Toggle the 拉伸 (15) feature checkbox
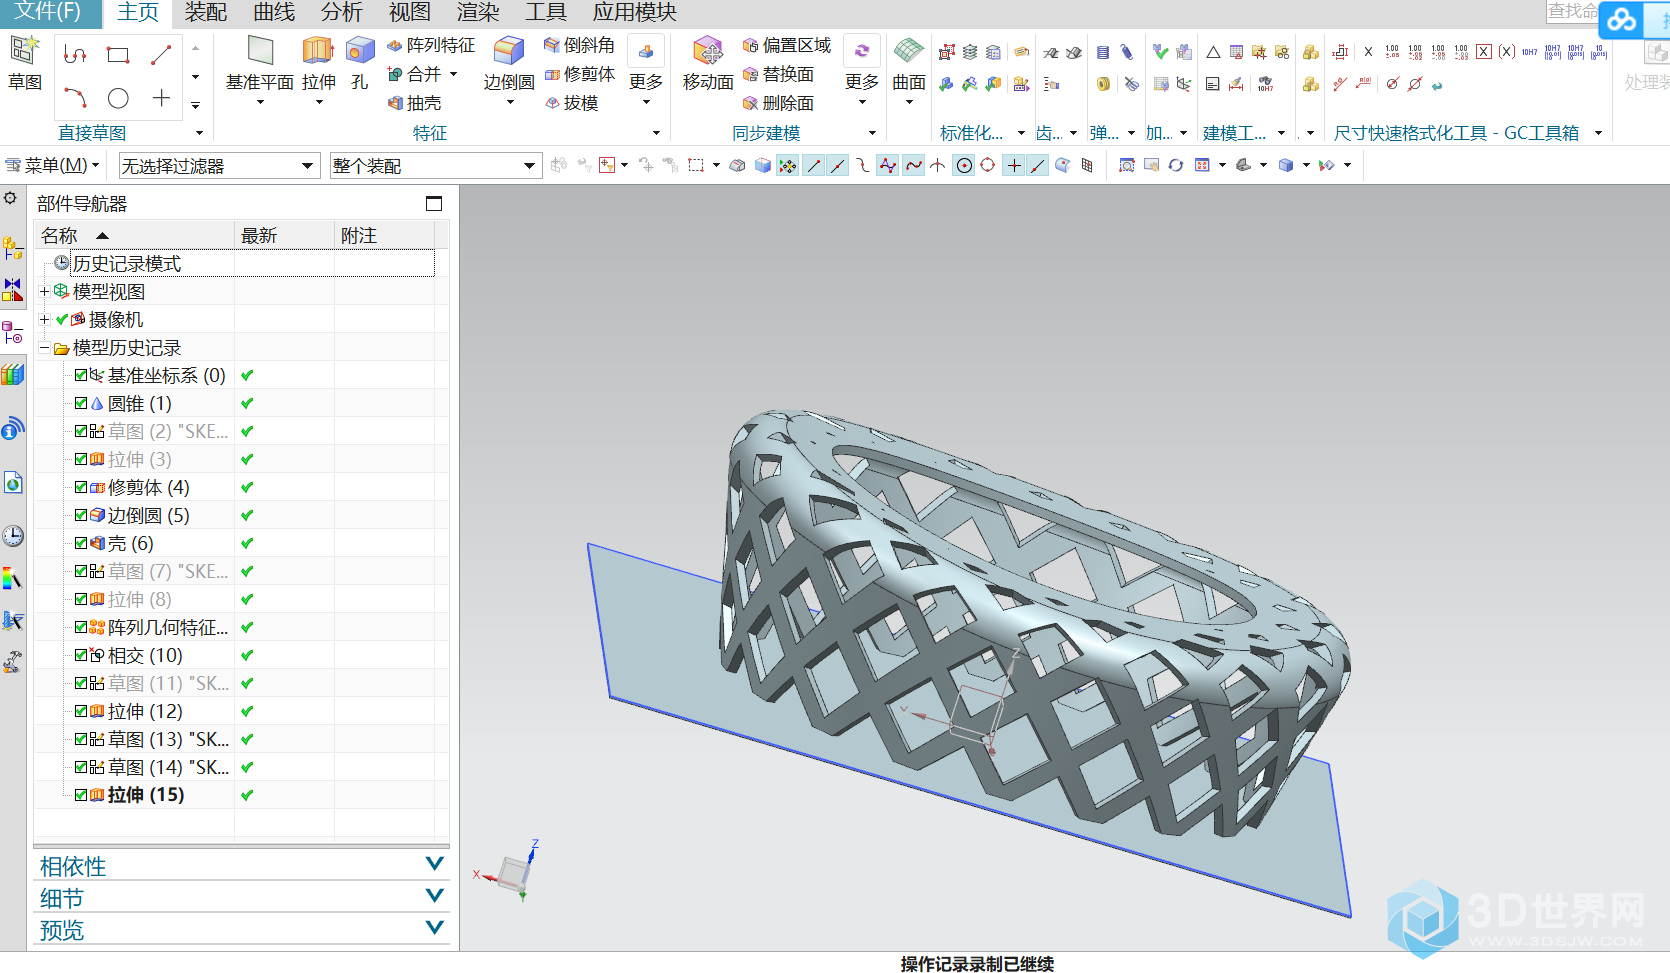1670x973 pixels. coord(81,795)
